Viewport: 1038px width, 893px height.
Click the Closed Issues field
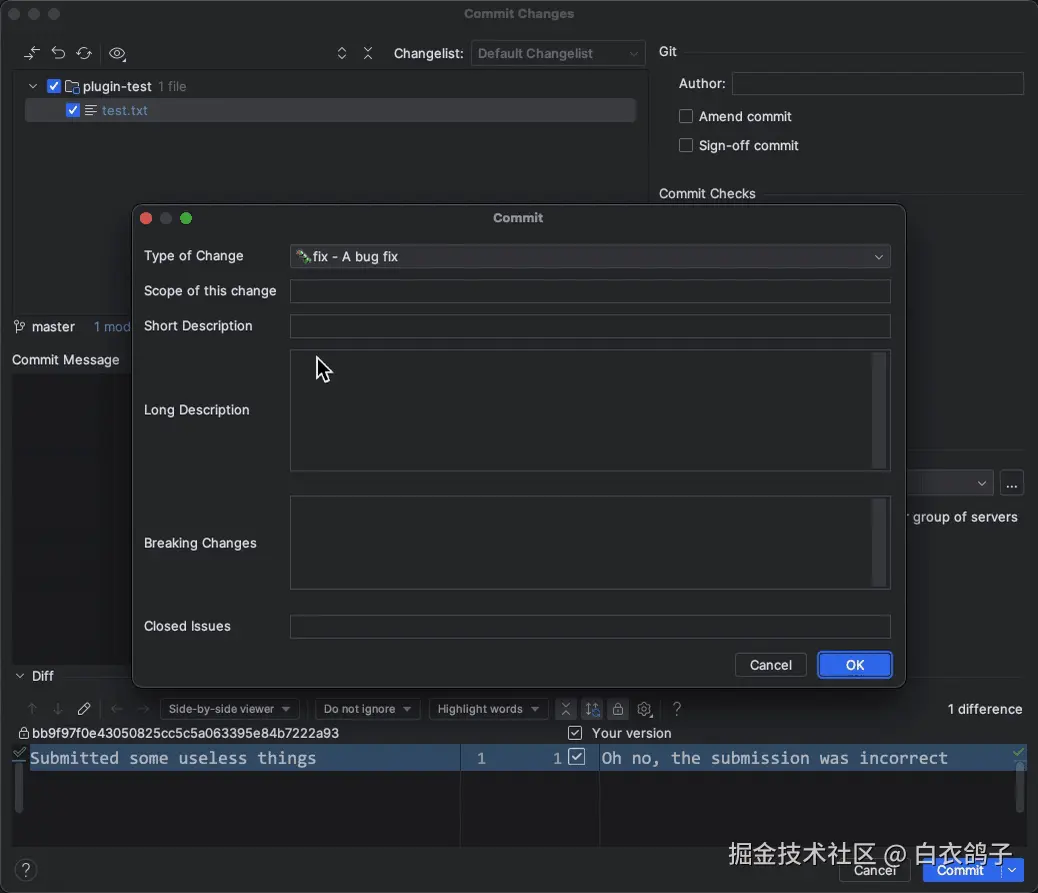pos(590,626)
